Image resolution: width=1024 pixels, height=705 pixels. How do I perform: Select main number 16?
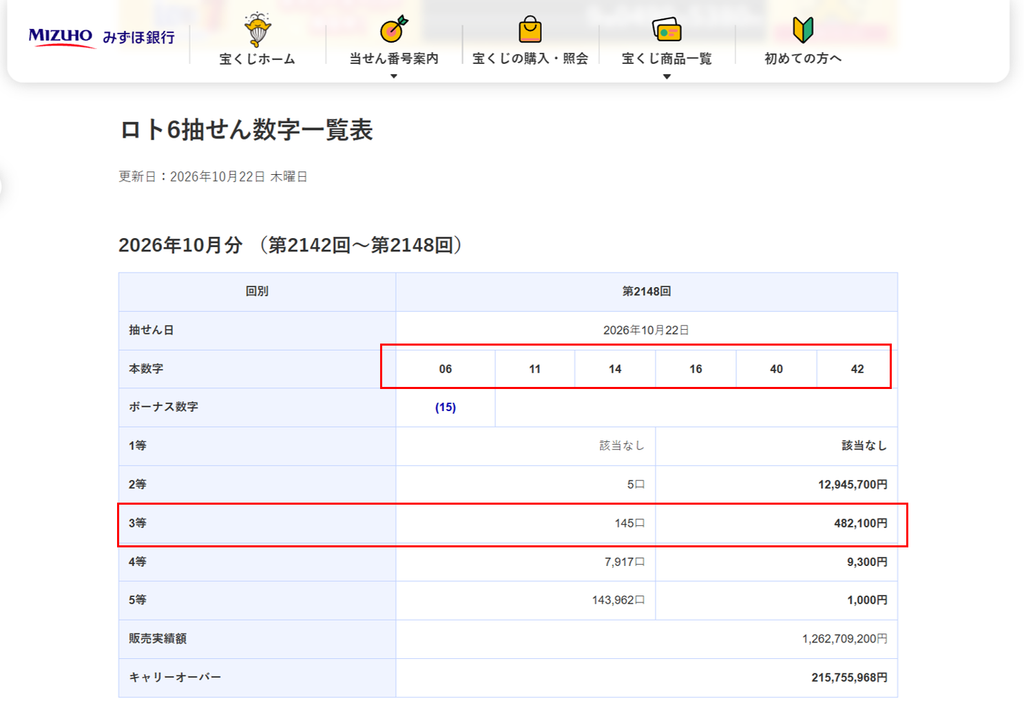(x=696, y=369)
